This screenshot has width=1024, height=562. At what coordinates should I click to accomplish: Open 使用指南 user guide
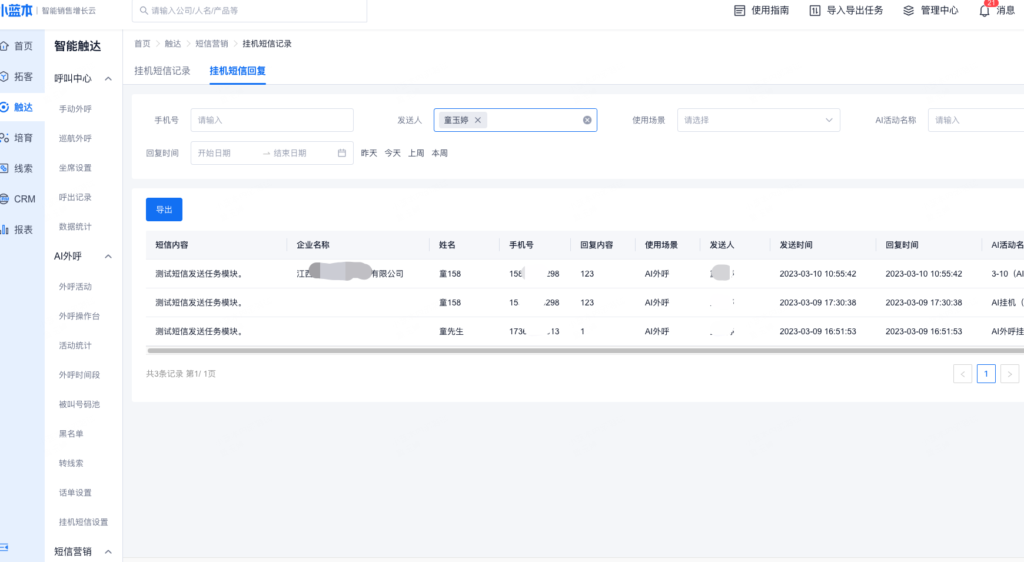coord(761,11)
